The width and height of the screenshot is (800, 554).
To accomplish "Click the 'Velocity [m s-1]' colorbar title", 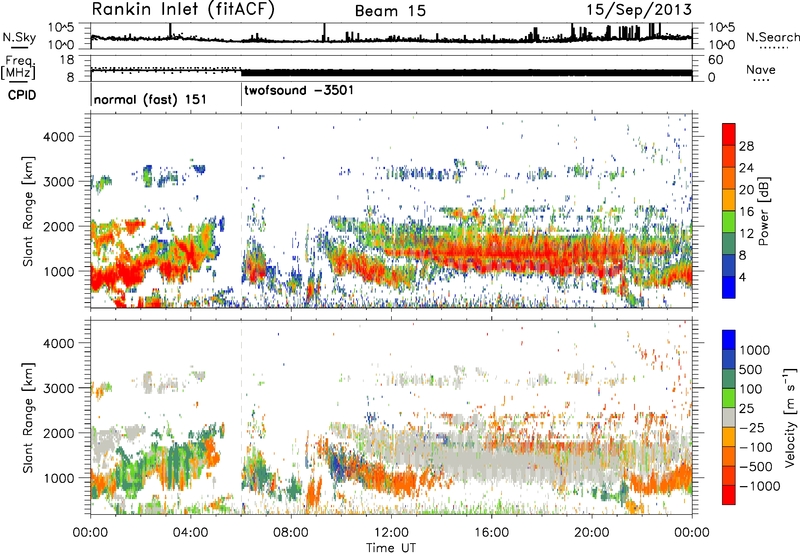I will [x=790, y=417].
